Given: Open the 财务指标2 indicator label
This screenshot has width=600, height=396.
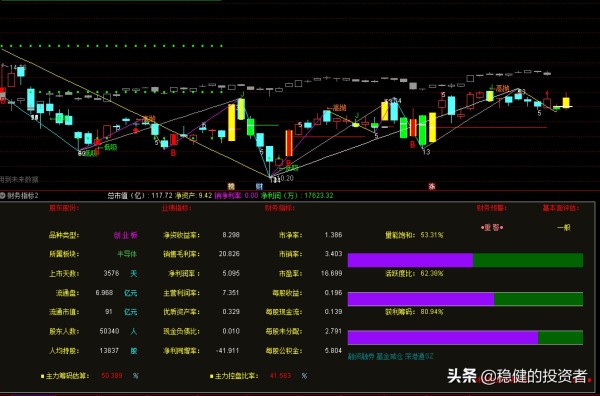Looking at the screenshot, I should [23, 196].
